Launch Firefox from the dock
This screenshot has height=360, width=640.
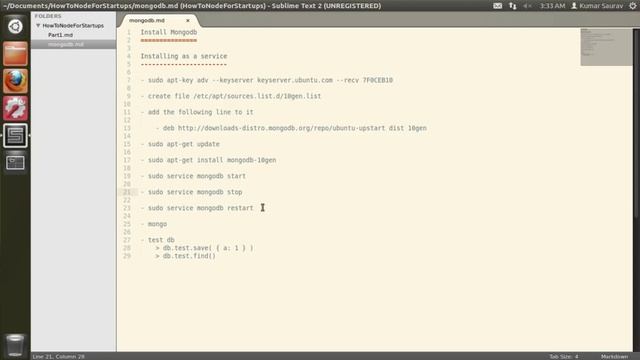(15, 81)
